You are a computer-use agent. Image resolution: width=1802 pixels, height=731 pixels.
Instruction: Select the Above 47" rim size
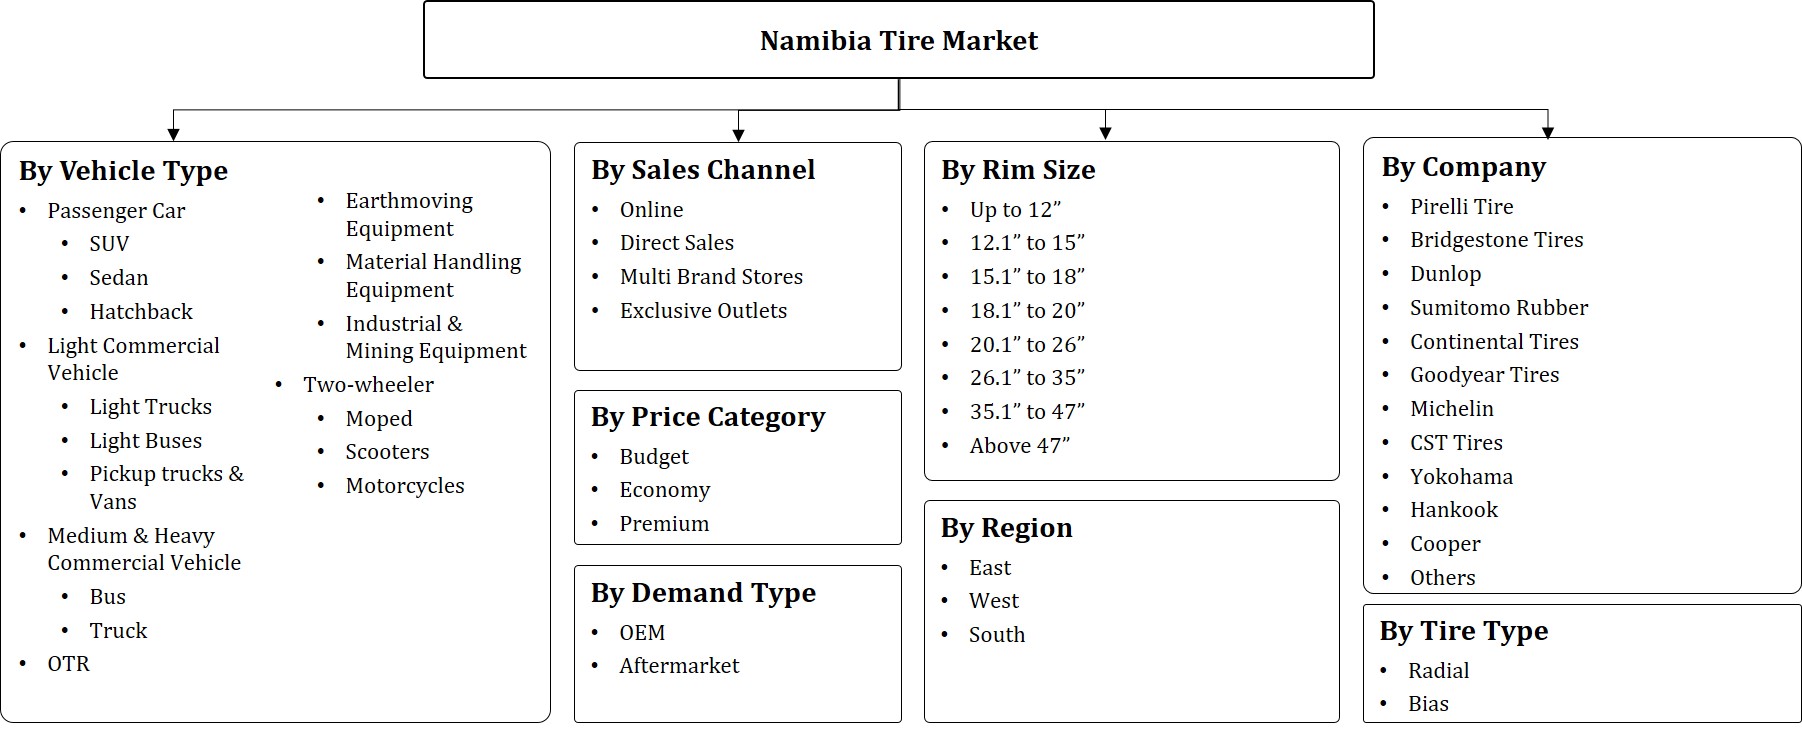point(1019,446)
